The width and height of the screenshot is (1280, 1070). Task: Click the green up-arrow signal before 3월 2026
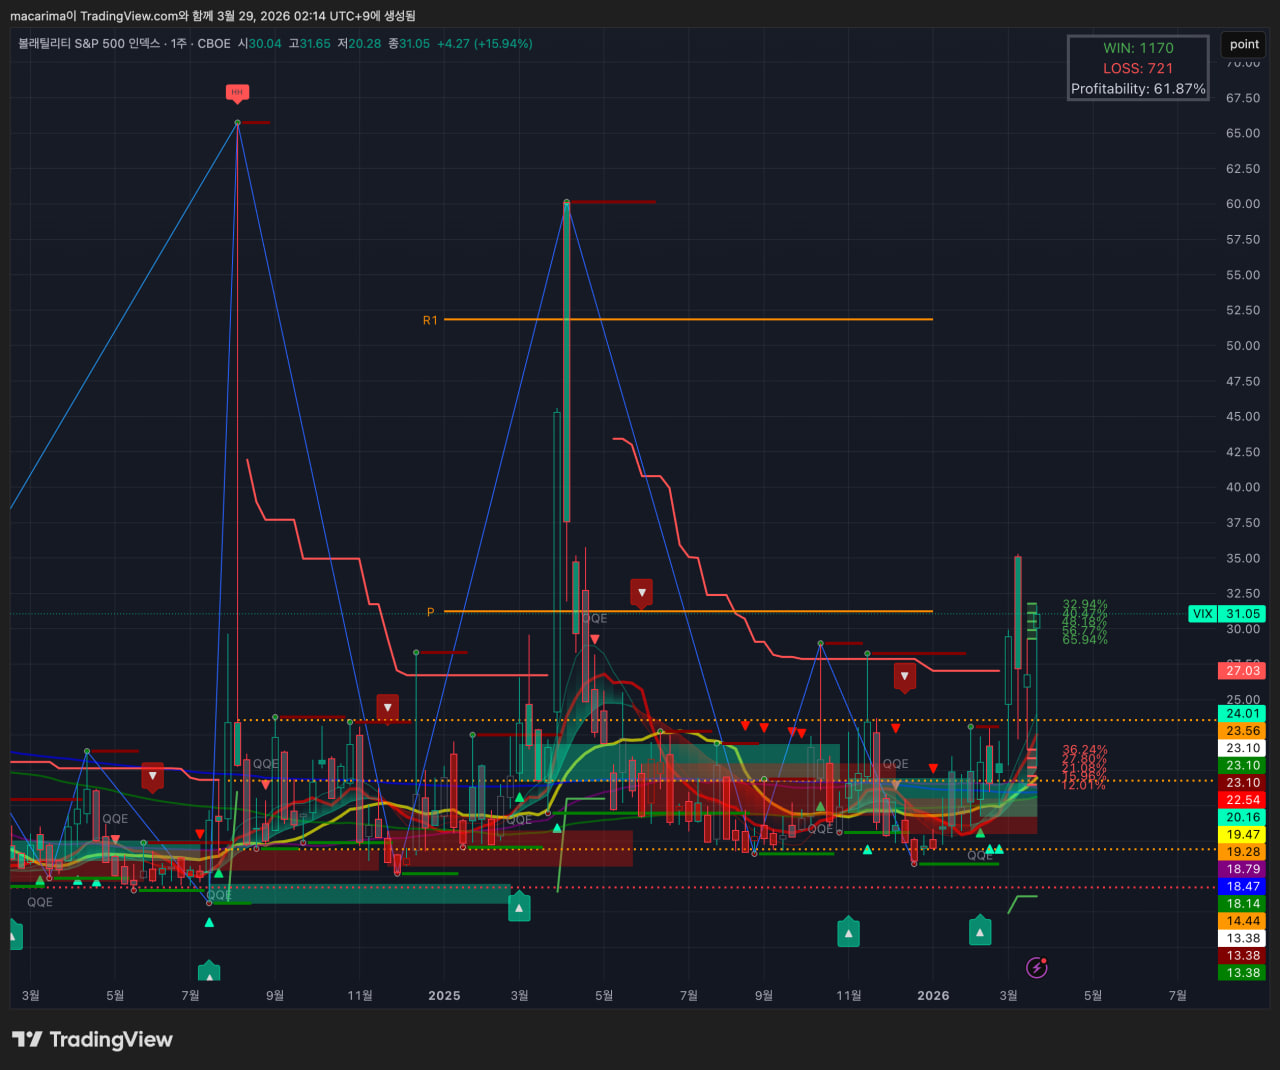click(980, 932)
